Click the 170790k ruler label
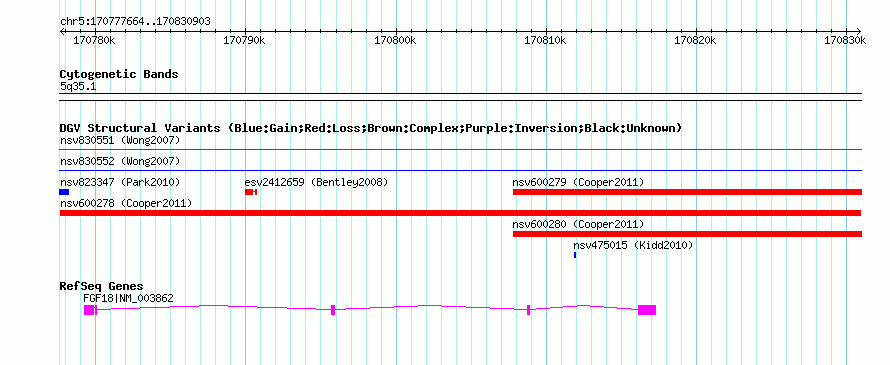The image size is (890, 365). click(245, 40)
